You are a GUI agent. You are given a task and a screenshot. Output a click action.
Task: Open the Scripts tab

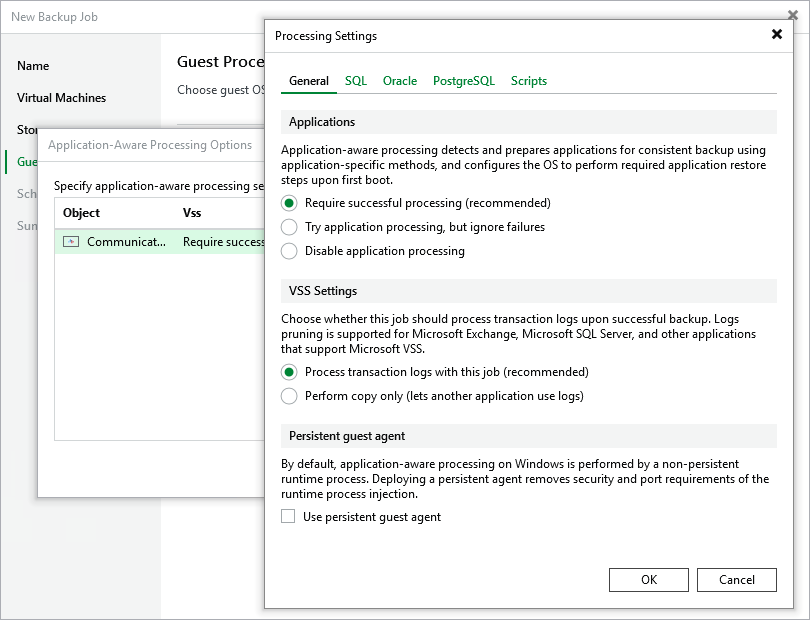pos(528,81)
